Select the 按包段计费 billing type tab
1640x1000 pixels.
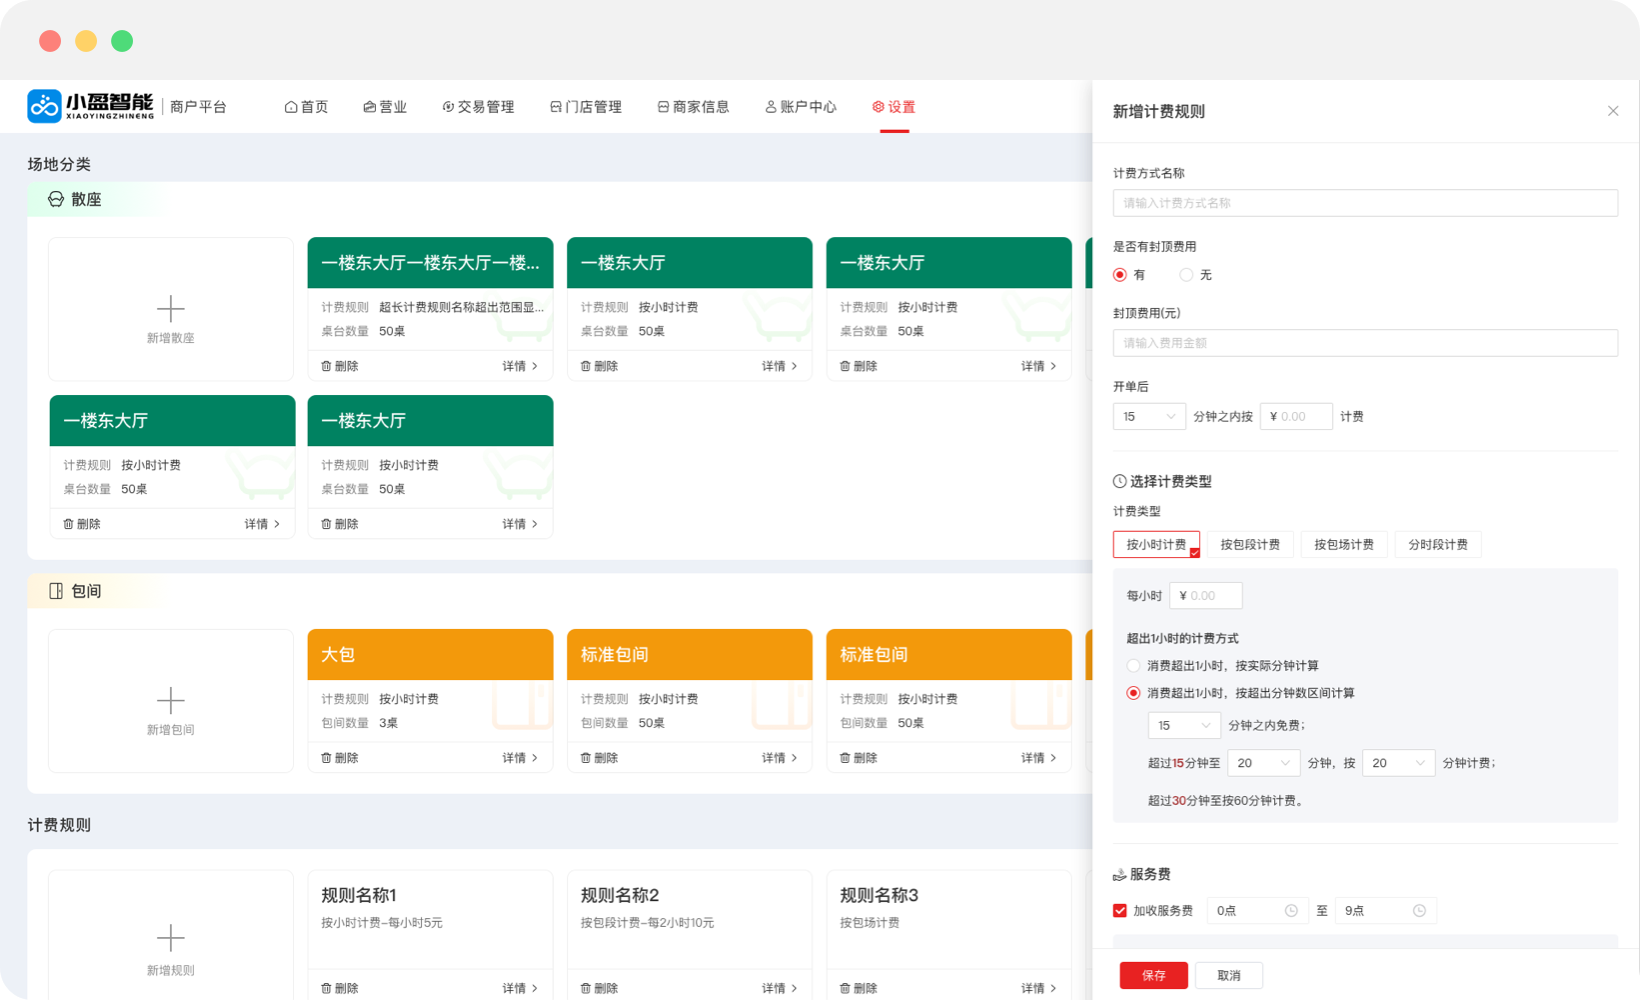point(1250,544)
